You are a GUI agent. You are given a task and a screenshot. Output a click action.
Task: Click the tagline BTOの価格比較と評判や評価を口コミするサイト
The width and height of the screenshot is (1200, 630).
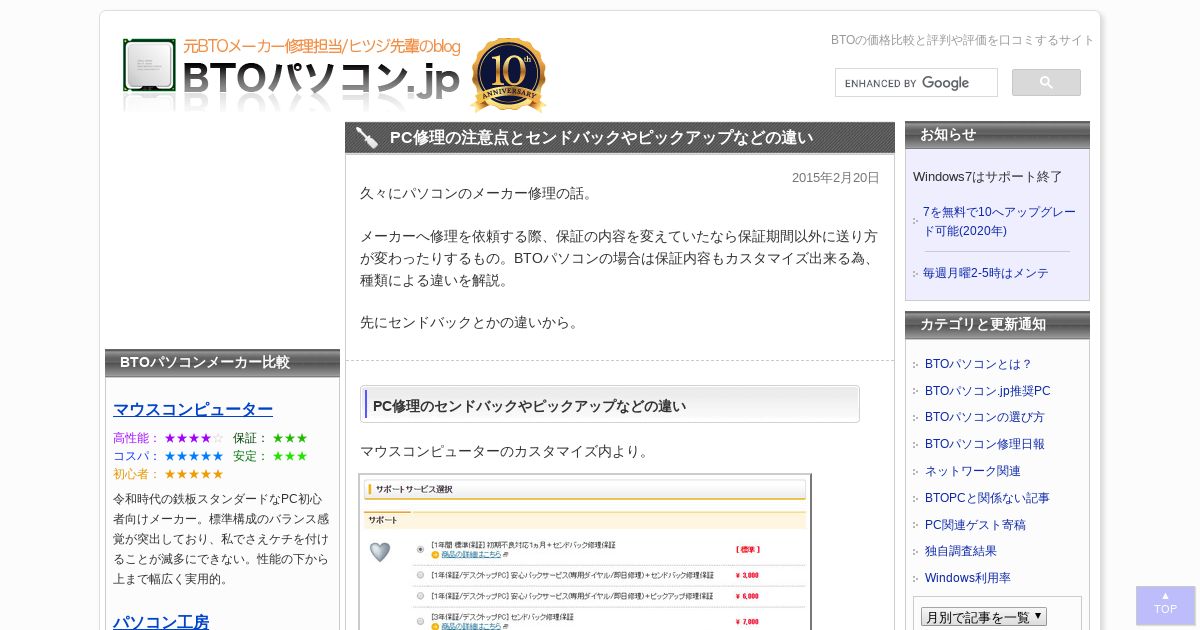click(x=962, y=40)
